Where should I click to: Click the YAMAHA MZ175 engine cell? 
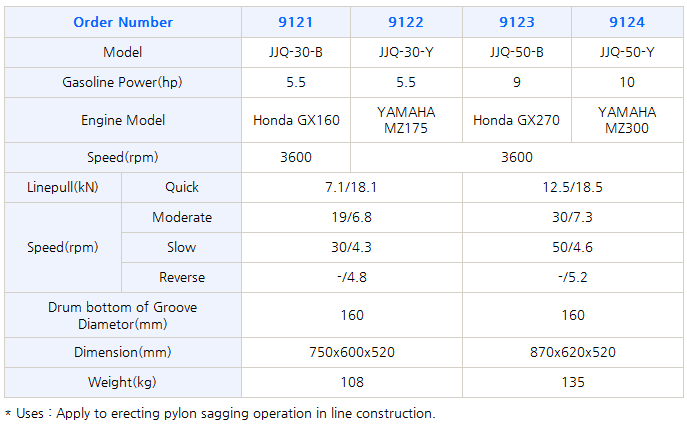point(406,120)
